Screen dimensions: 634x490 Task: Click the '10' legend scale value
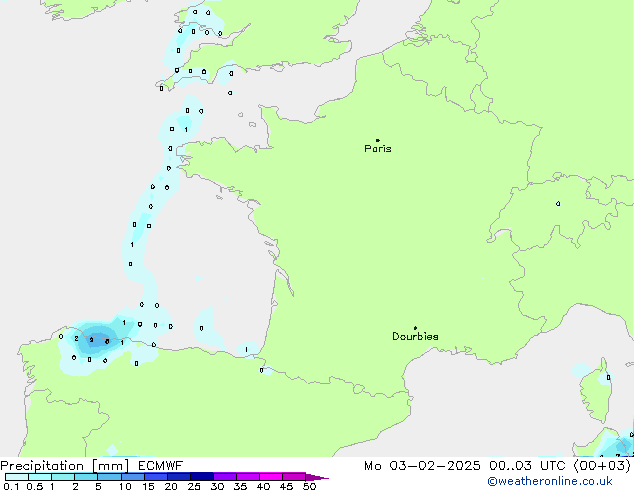[125, 486]
